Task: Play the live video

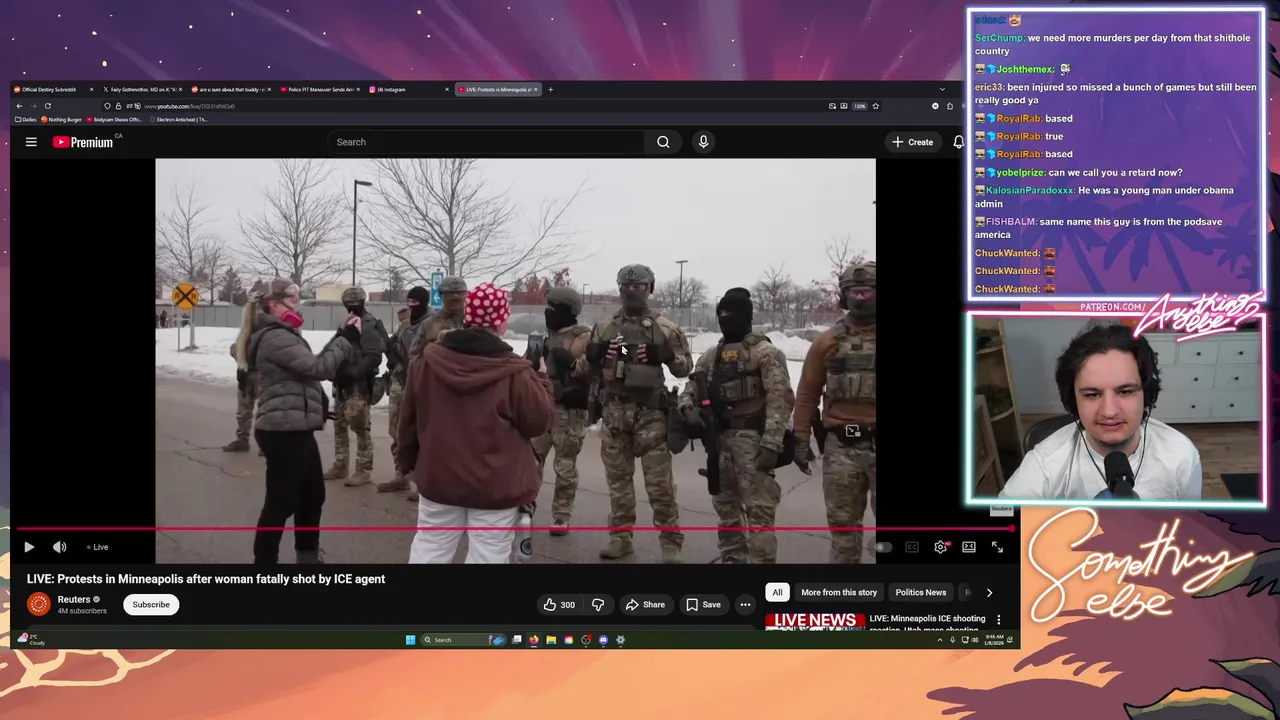Action: tap(28, 547)
